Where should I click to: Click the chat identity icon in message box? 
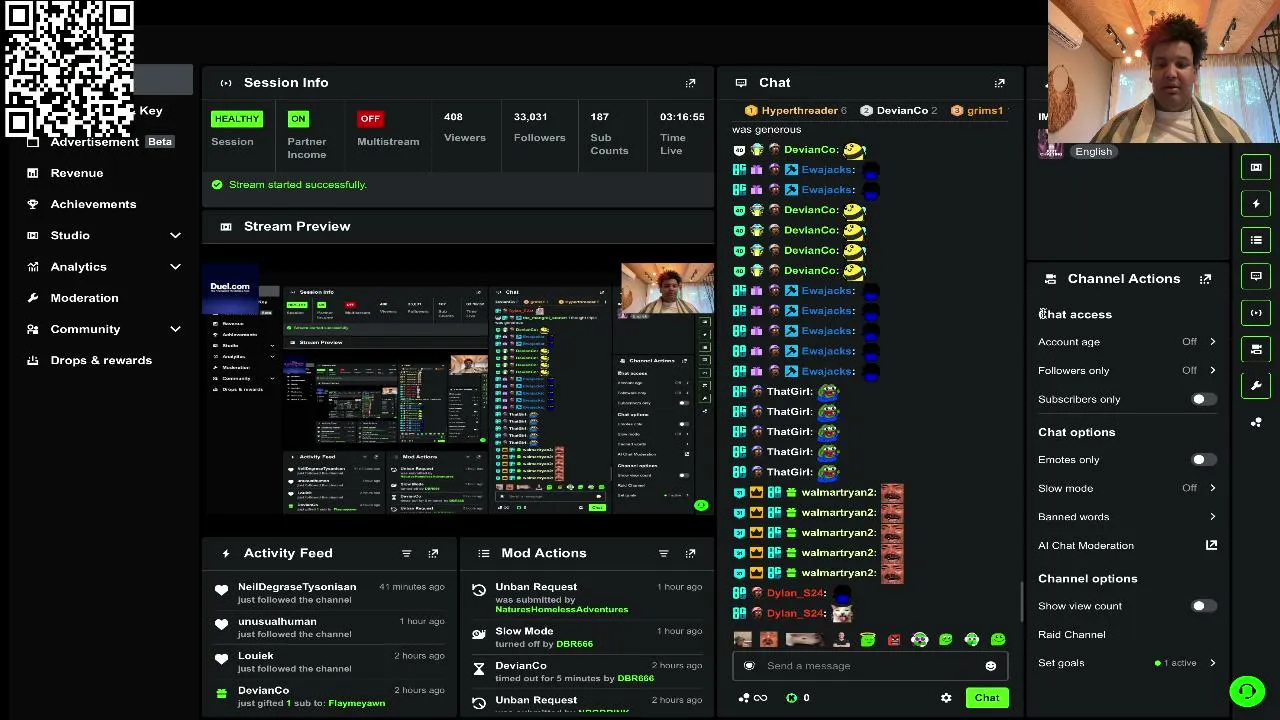tap(749, 666)
